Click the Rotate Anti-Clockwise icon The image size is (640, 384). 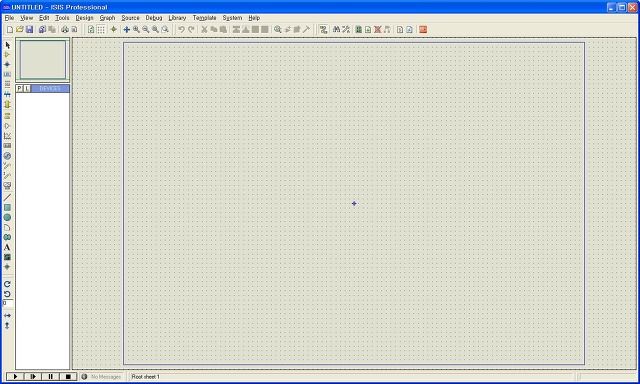pos(7,294)
